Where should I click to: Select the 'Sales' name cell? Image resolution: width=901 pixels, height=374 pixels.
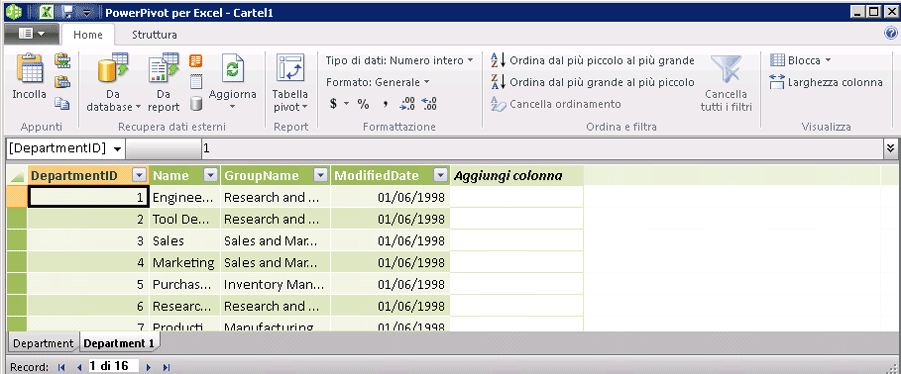pyautogui.click(x=184, y=241)
